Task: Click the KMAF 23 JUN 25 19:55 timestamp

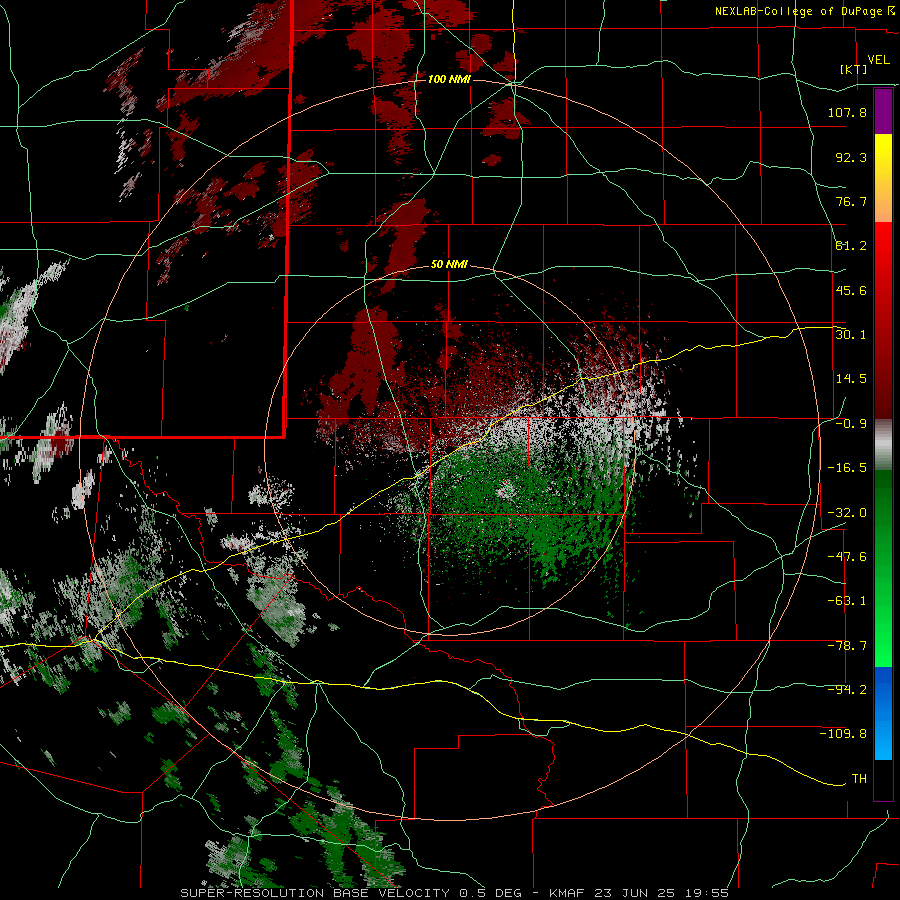Action: [639, 893]
